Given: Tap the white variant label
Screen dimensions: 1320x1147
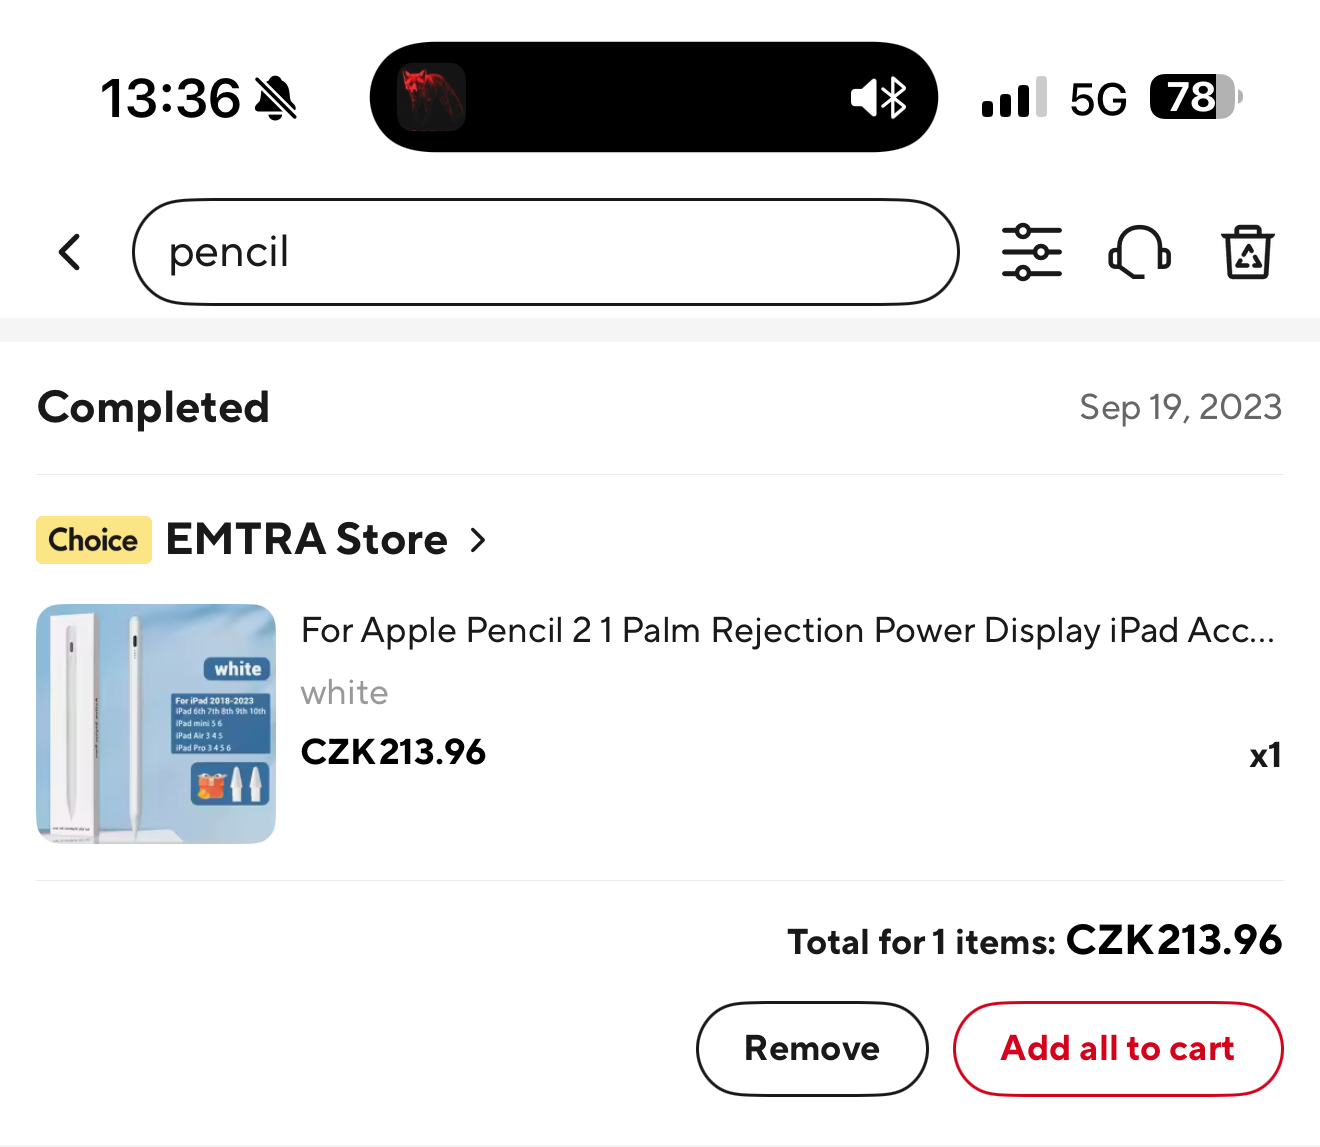Looking at the screenshot, I should tap(345, 693).
